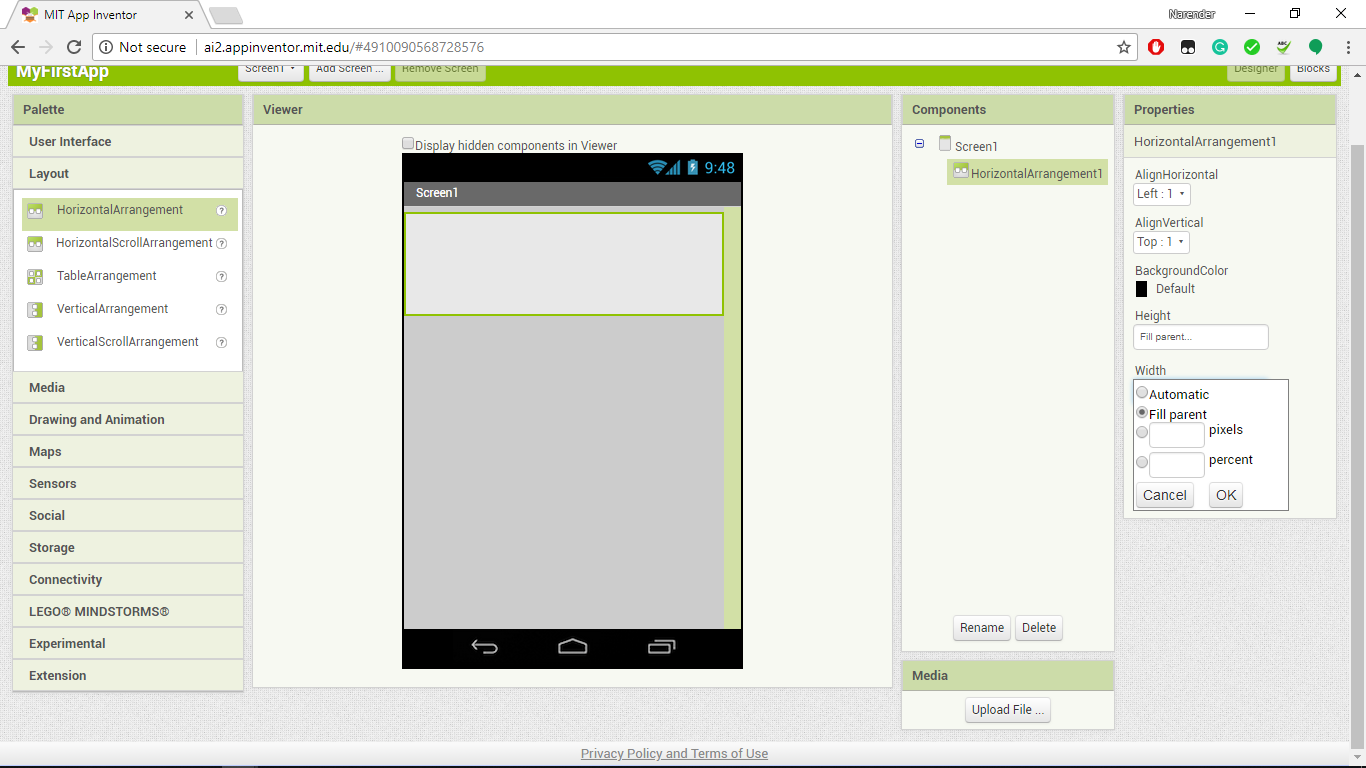Enable Display hidden components in Viewer
1366x768 pixels.
pyautogui.click(x=408, y=144)
